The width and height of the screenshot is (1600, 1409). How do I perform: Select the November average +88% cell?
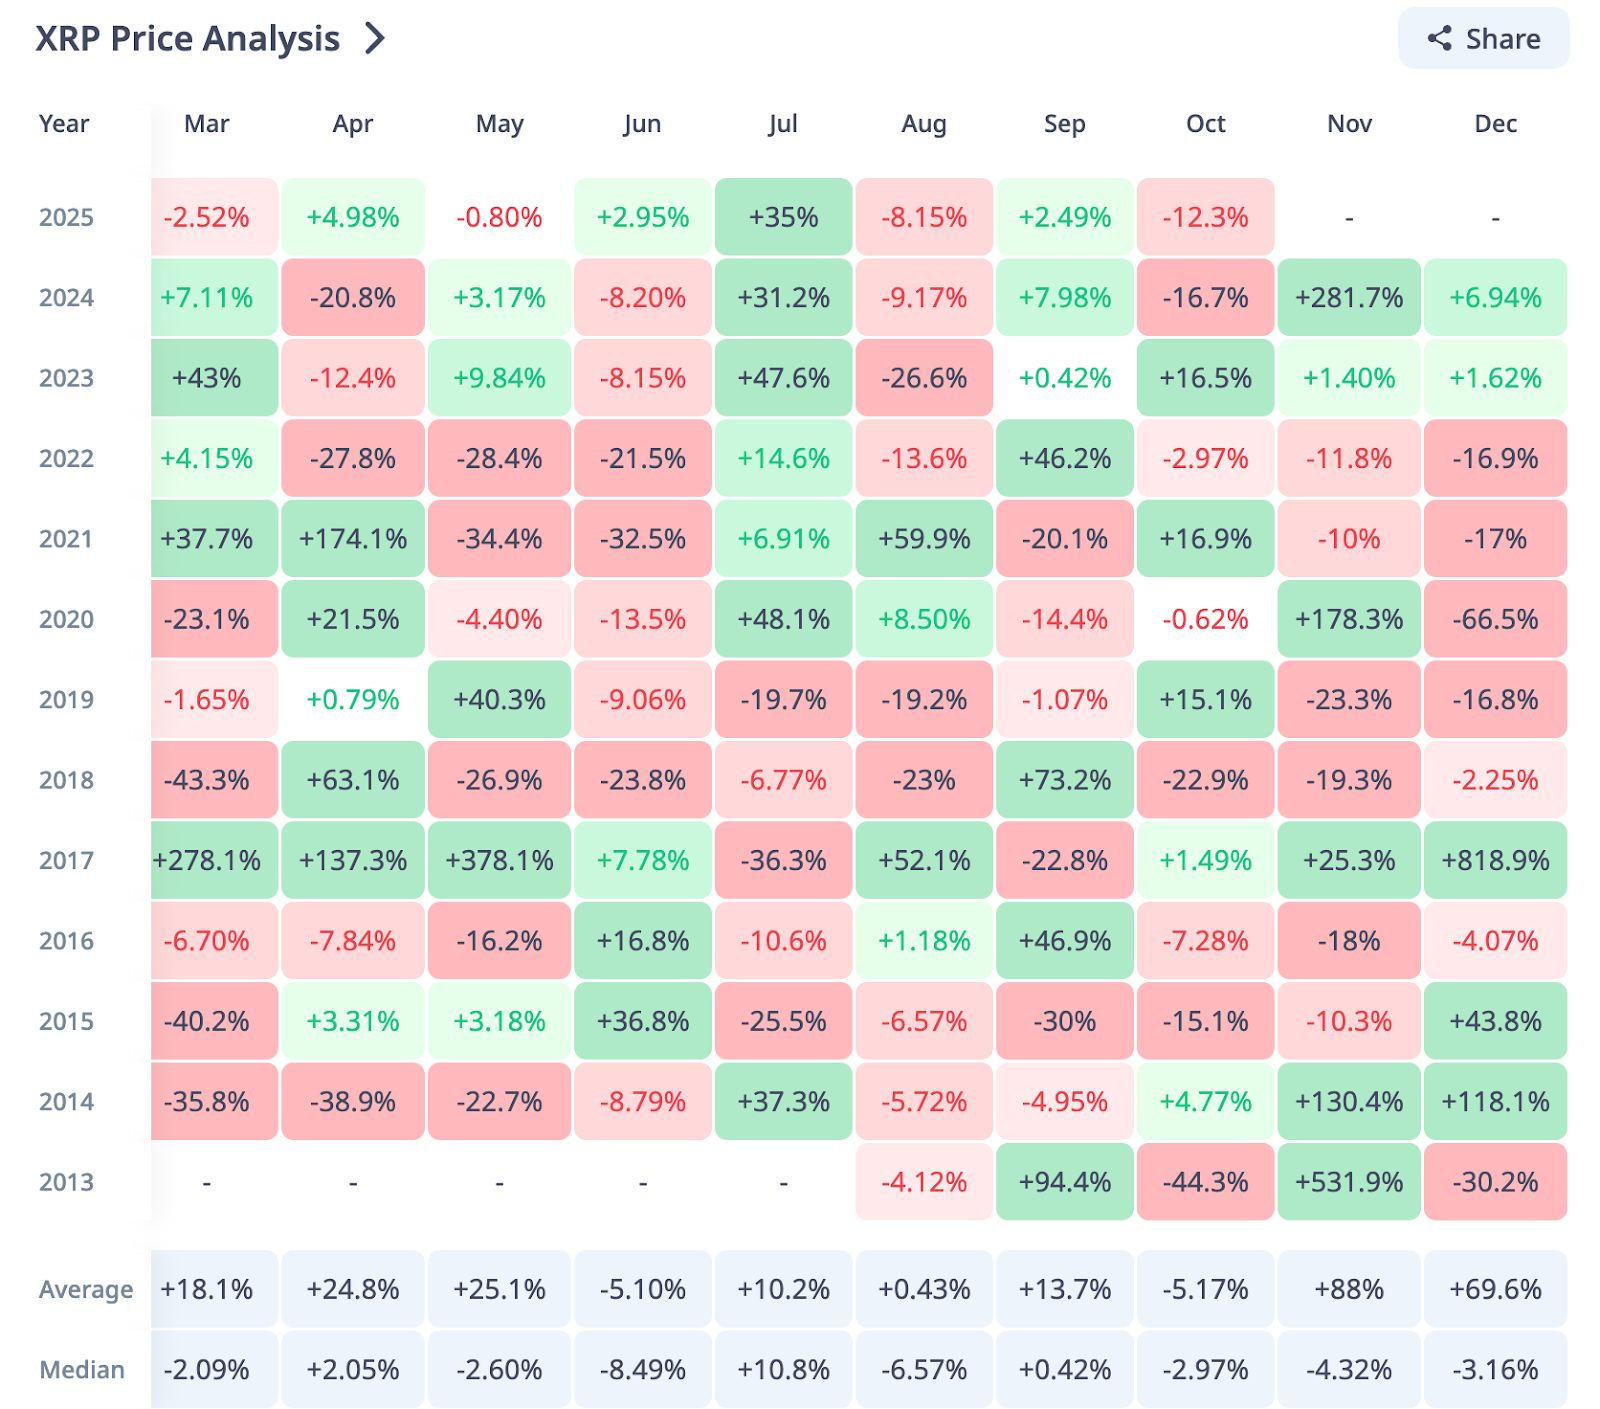(1348, 1290)
